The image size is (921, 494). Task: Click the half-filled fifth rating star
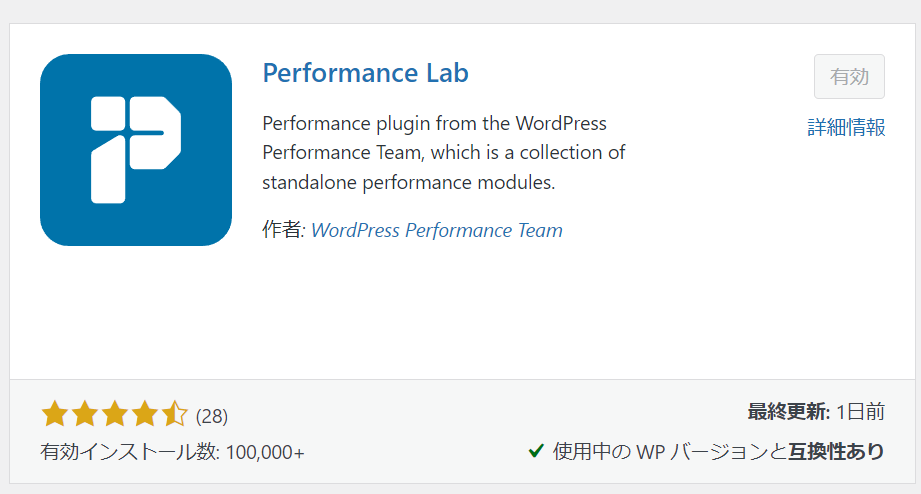pos(174,414)
